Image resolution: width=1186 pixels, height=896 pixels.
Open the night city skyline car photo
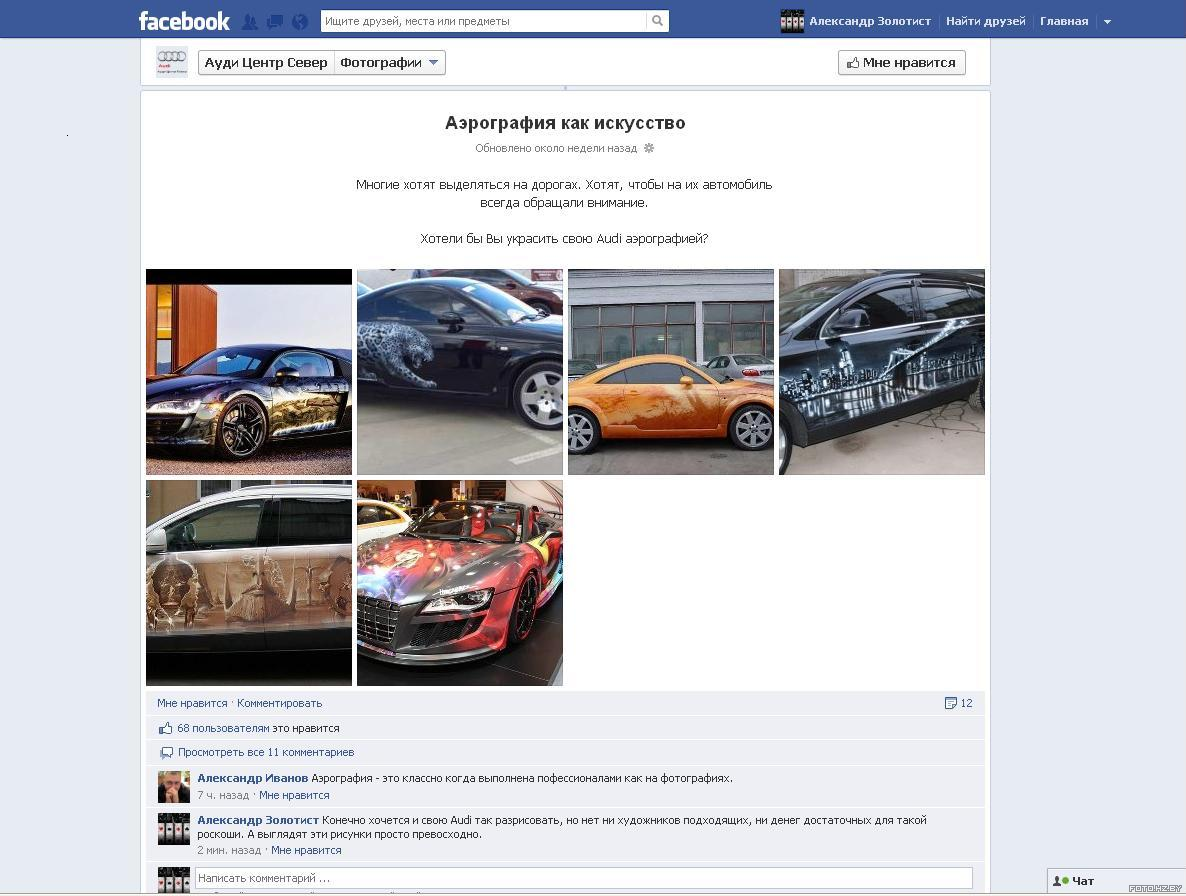pyautogui.click(x=882, y=372)
